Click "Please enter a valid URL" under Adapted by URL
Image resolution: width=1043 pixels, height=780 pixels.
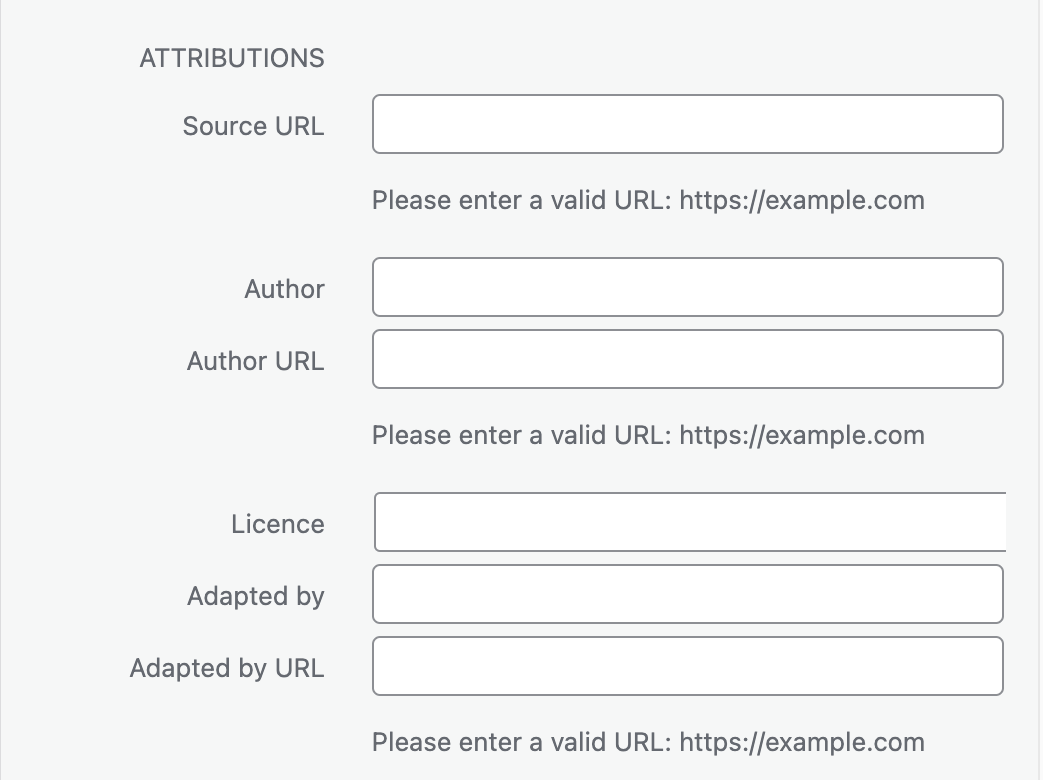coord(520,742)
